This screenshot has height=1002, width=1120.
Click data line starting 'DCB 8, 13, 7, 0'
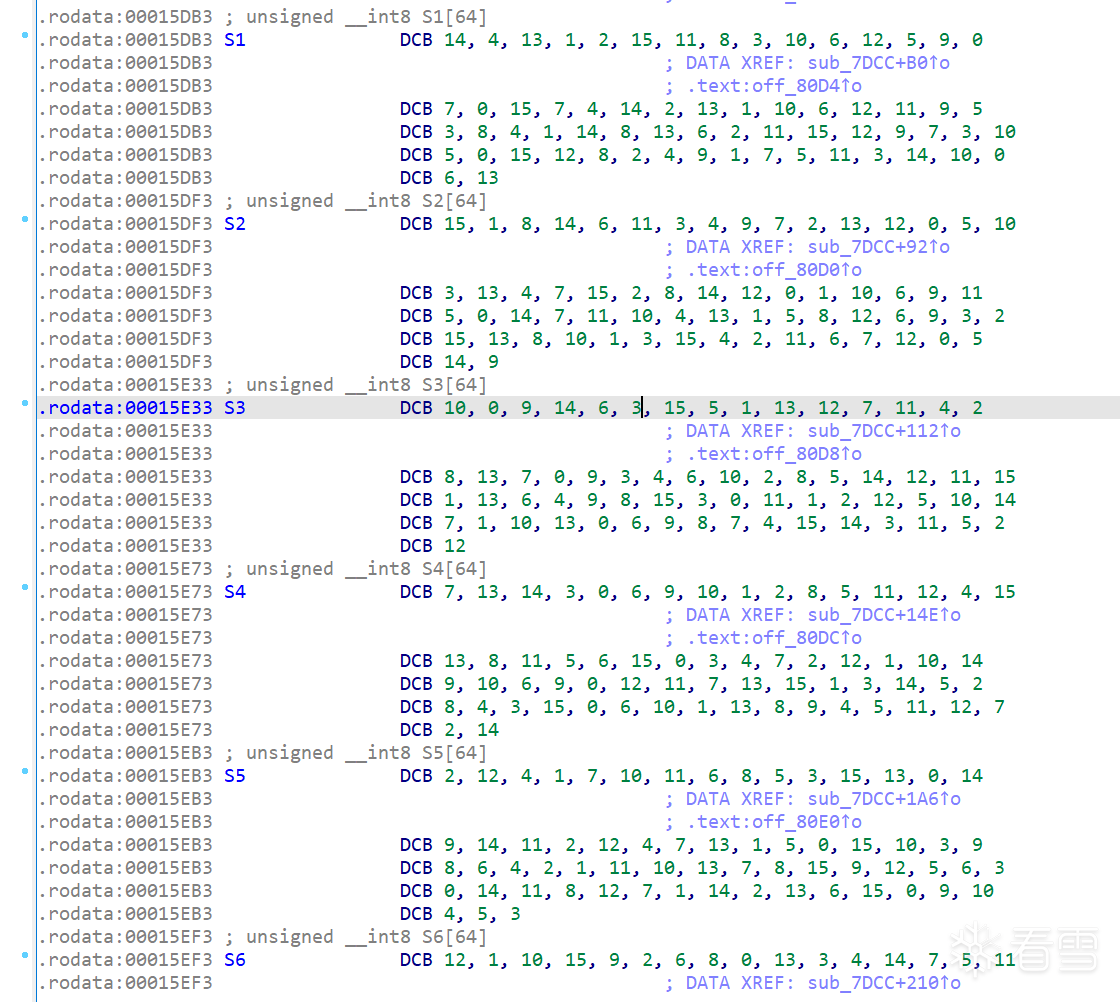tap(708, 477)
